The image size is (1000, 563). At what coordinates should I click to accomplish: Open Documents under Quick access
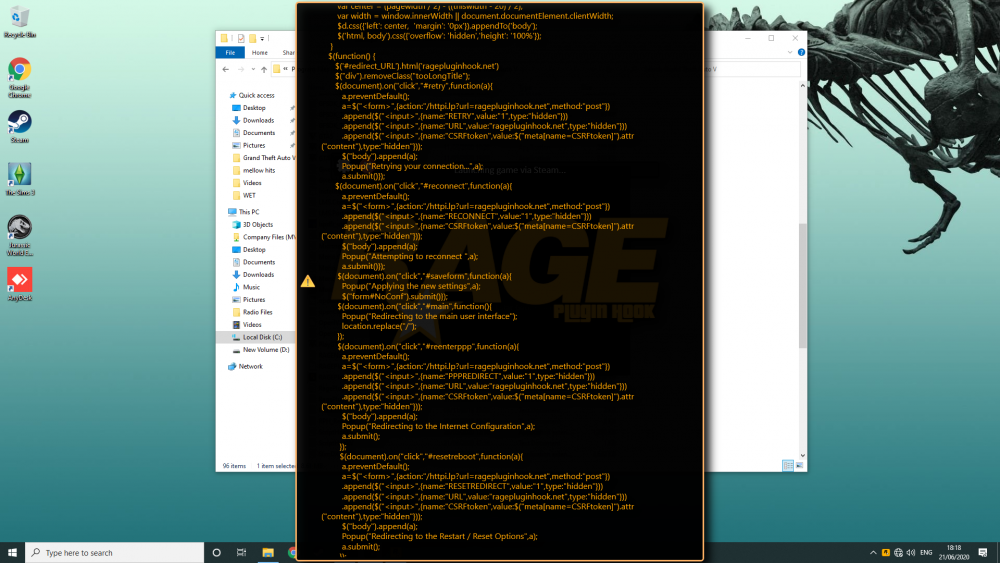[258, 133]
